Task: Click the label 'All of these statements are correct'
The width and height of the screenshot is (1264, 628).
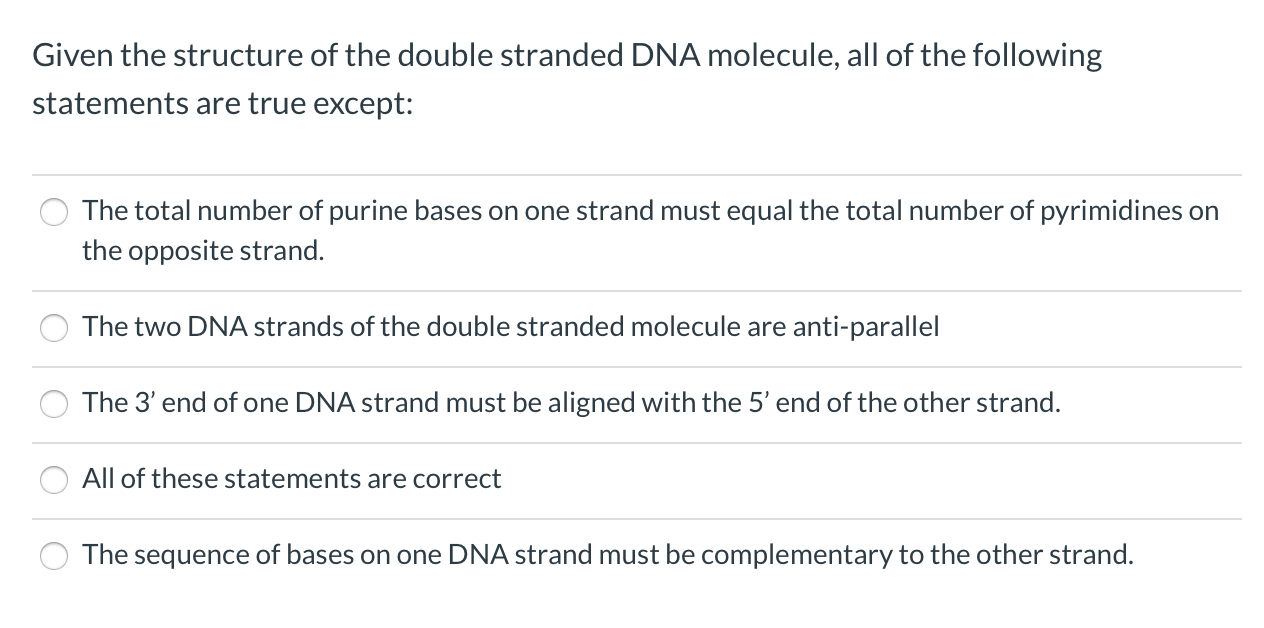Action: coord(291,478)
